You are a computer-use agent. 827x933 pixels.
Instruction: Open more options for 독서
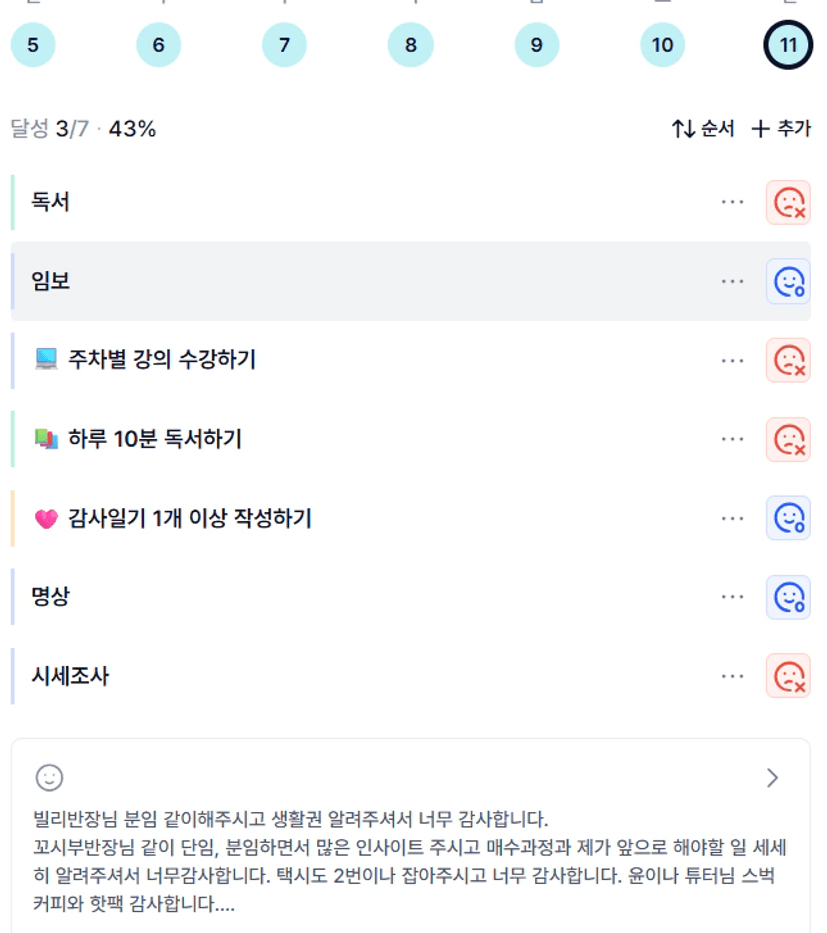pos(733,202)
